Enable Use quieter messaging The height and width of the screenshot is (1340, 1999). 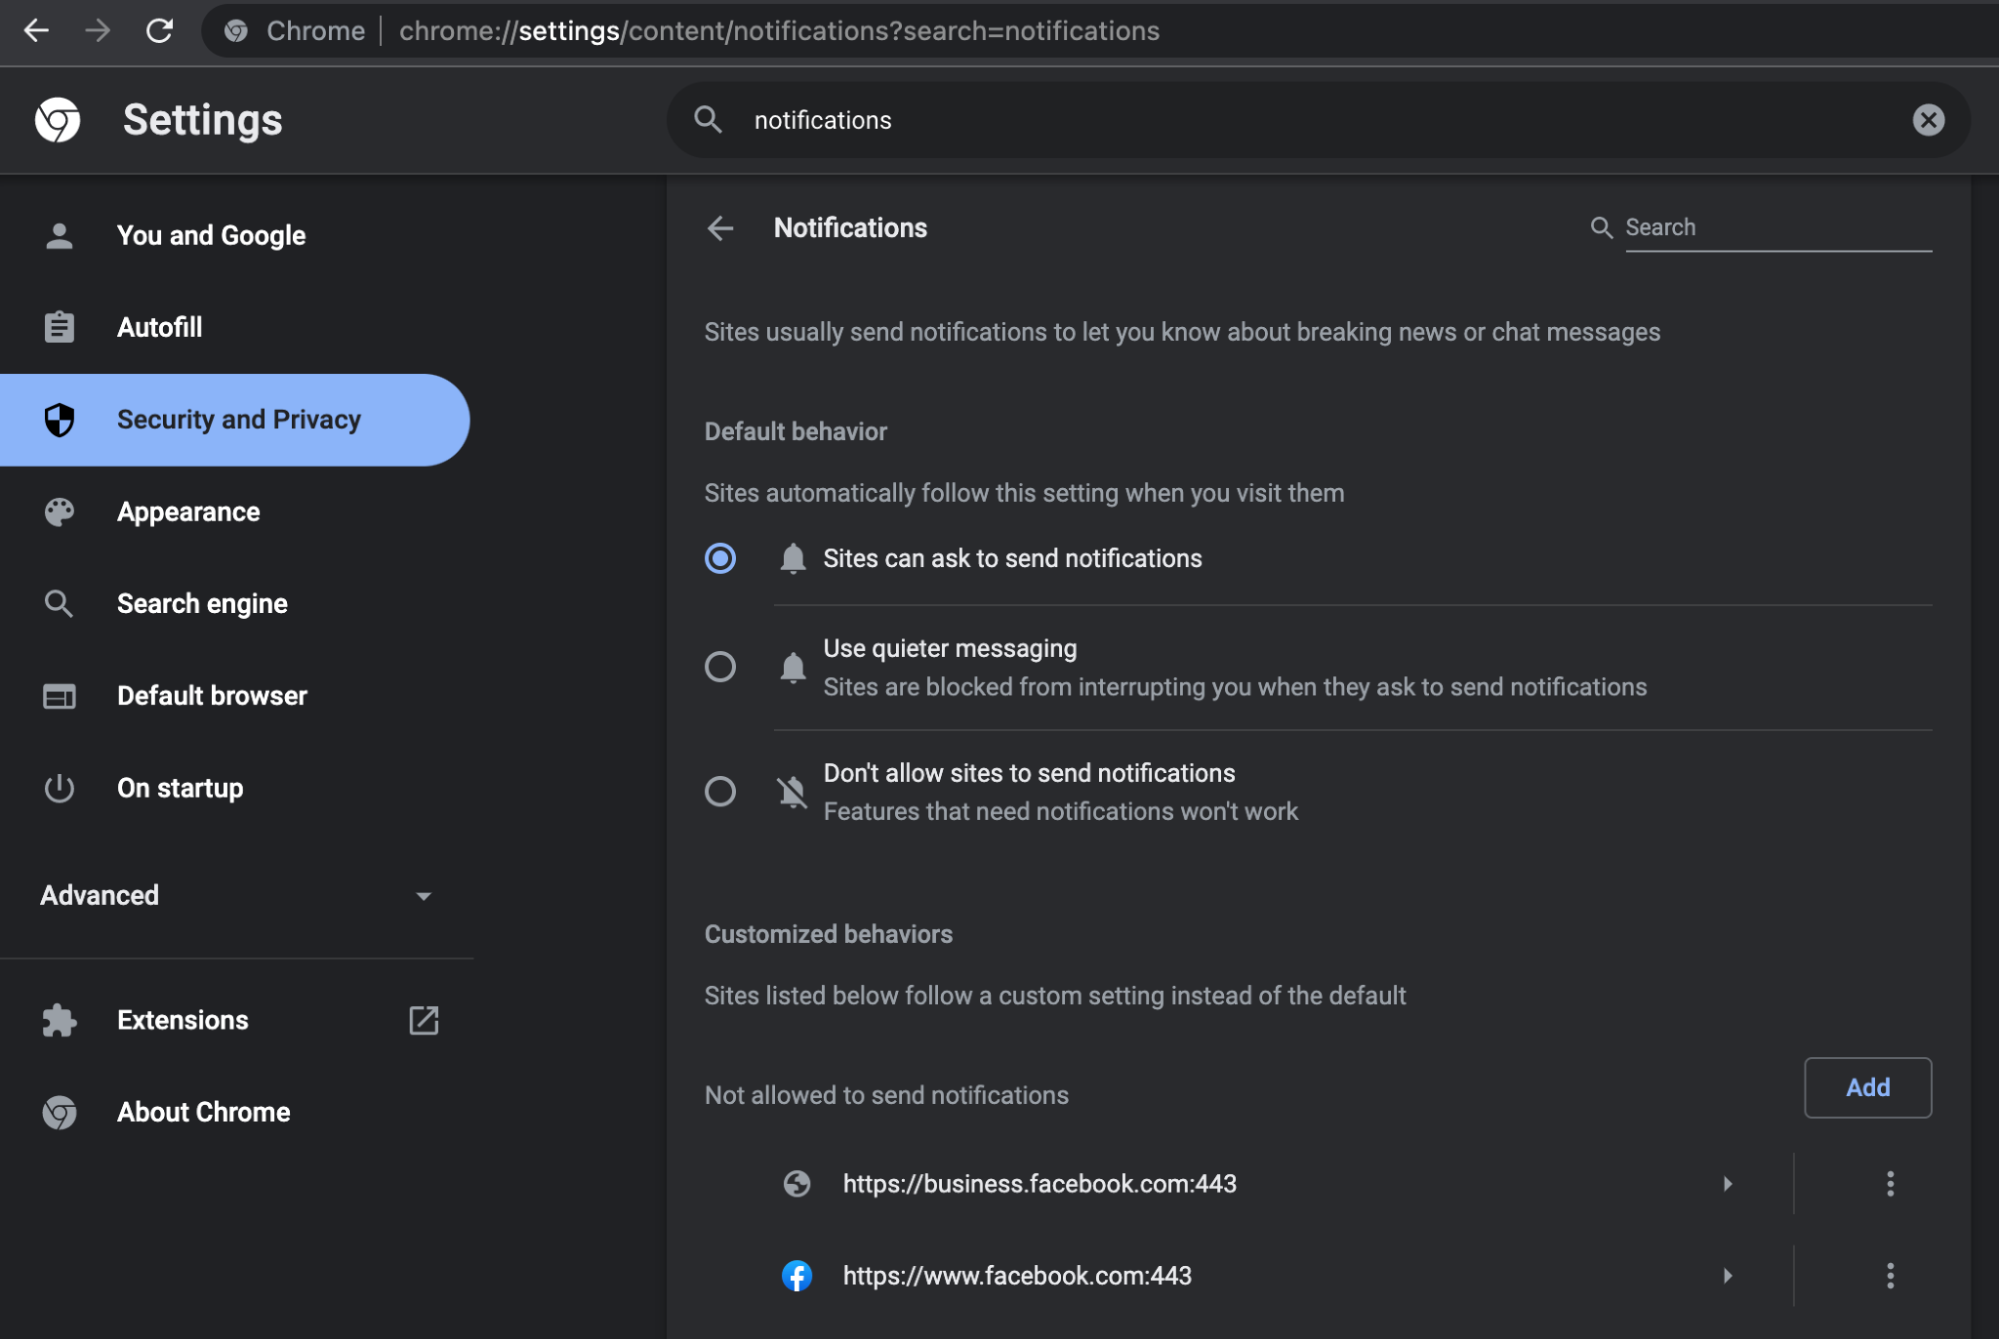pos(720,667)
